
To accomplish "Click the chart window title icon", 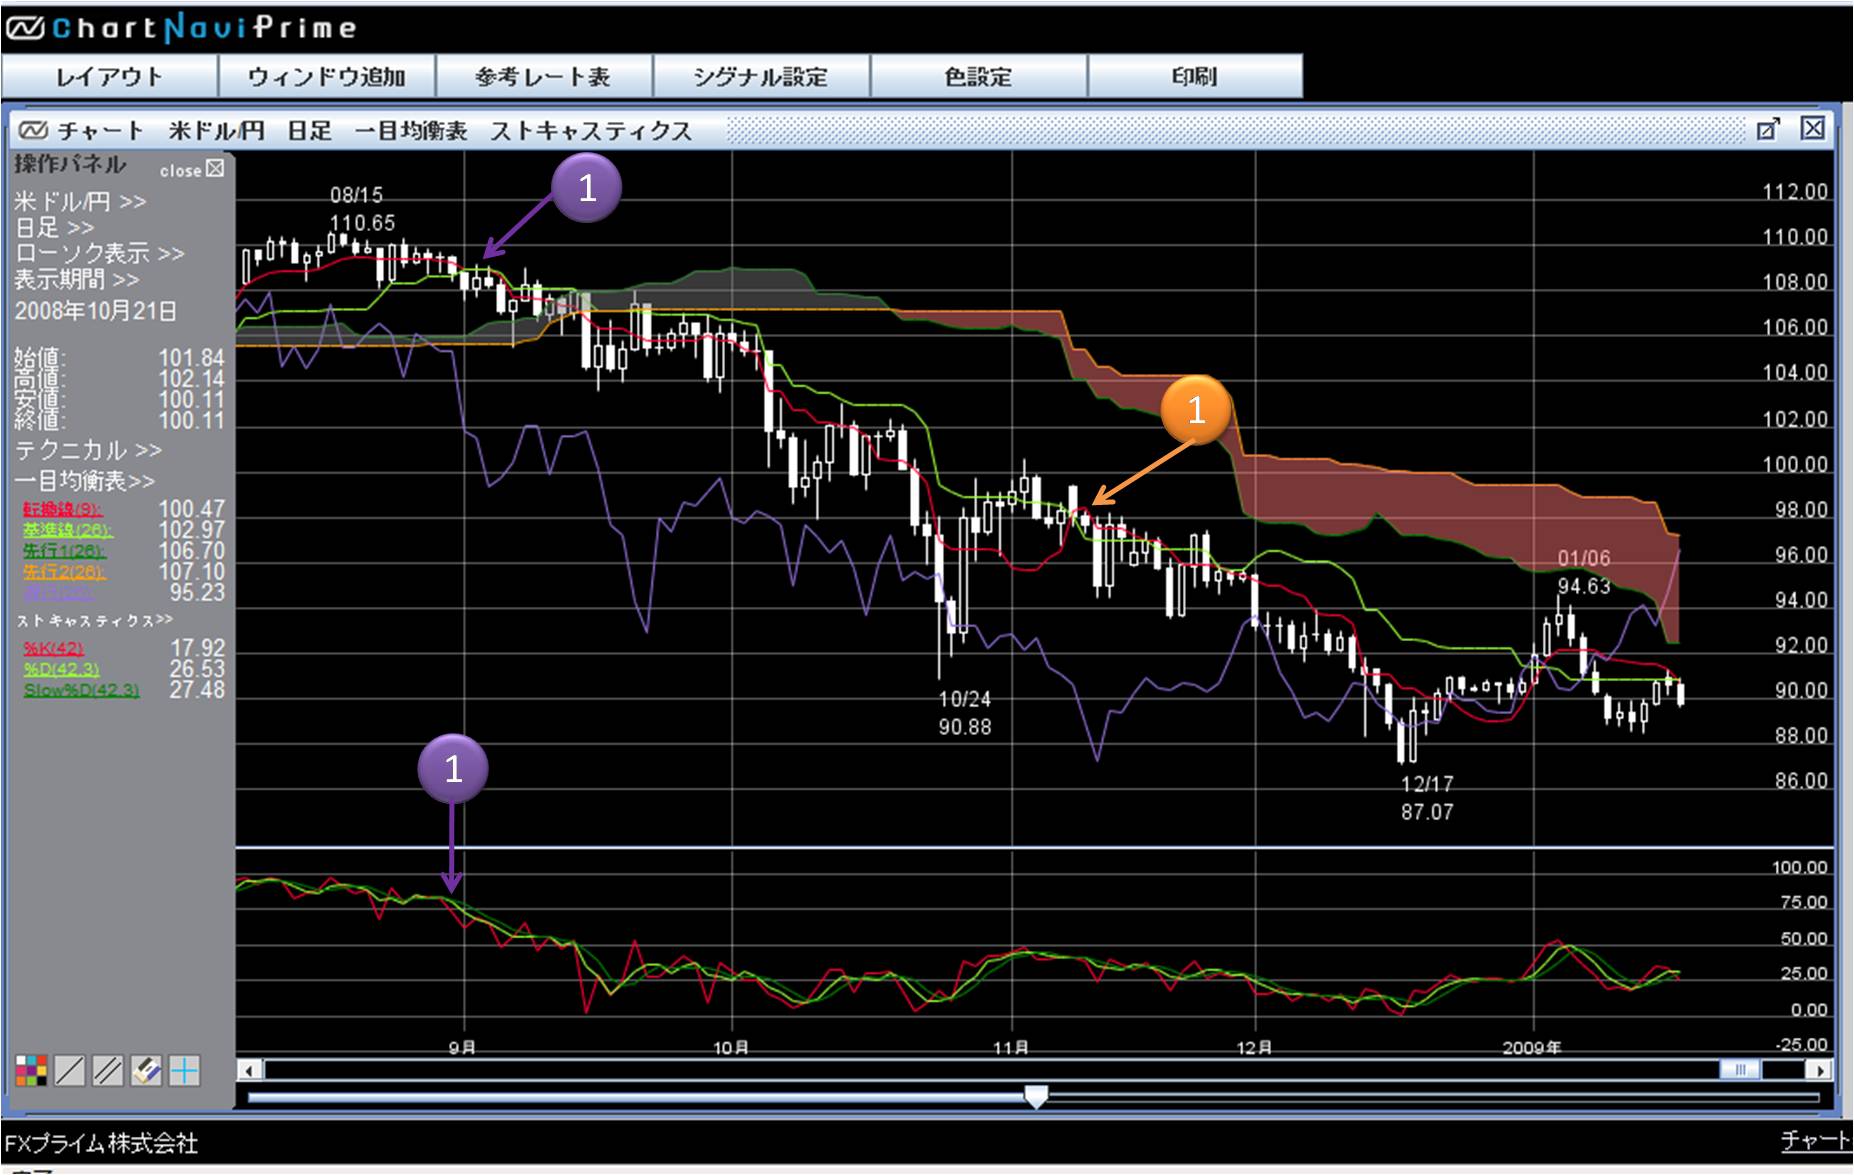I will (32, 130).
